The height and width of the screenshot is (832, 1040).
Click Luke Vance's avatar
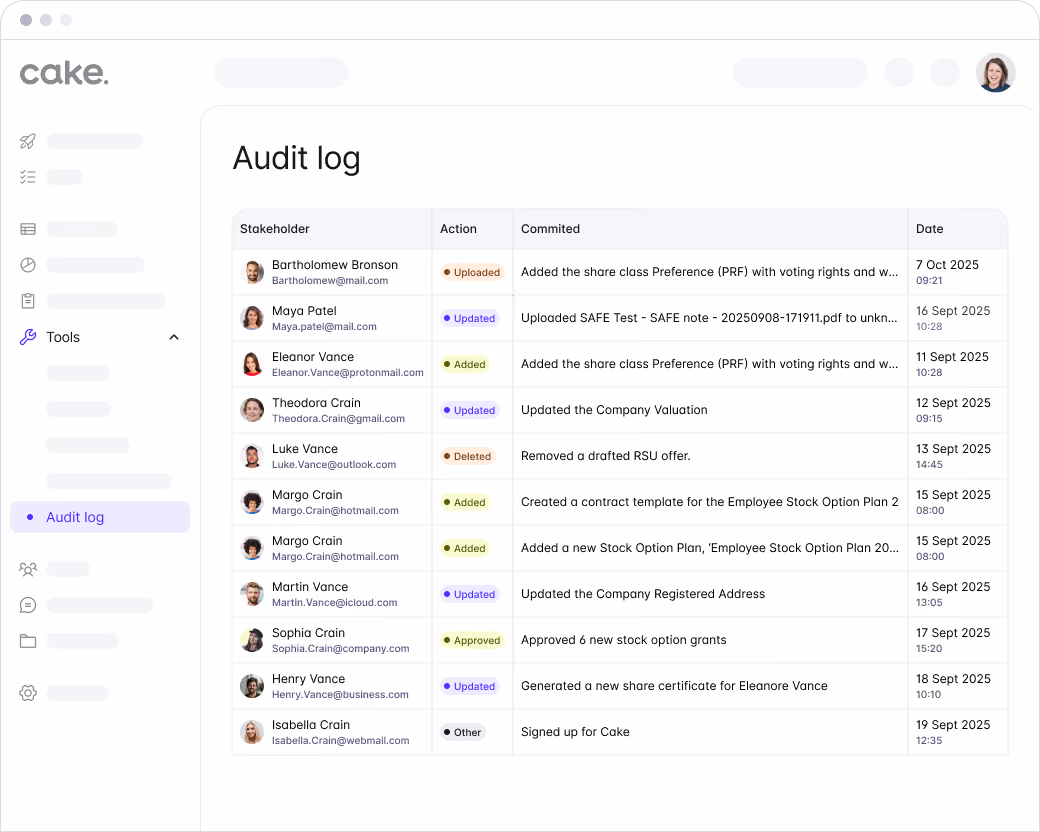tap(252, 456)
